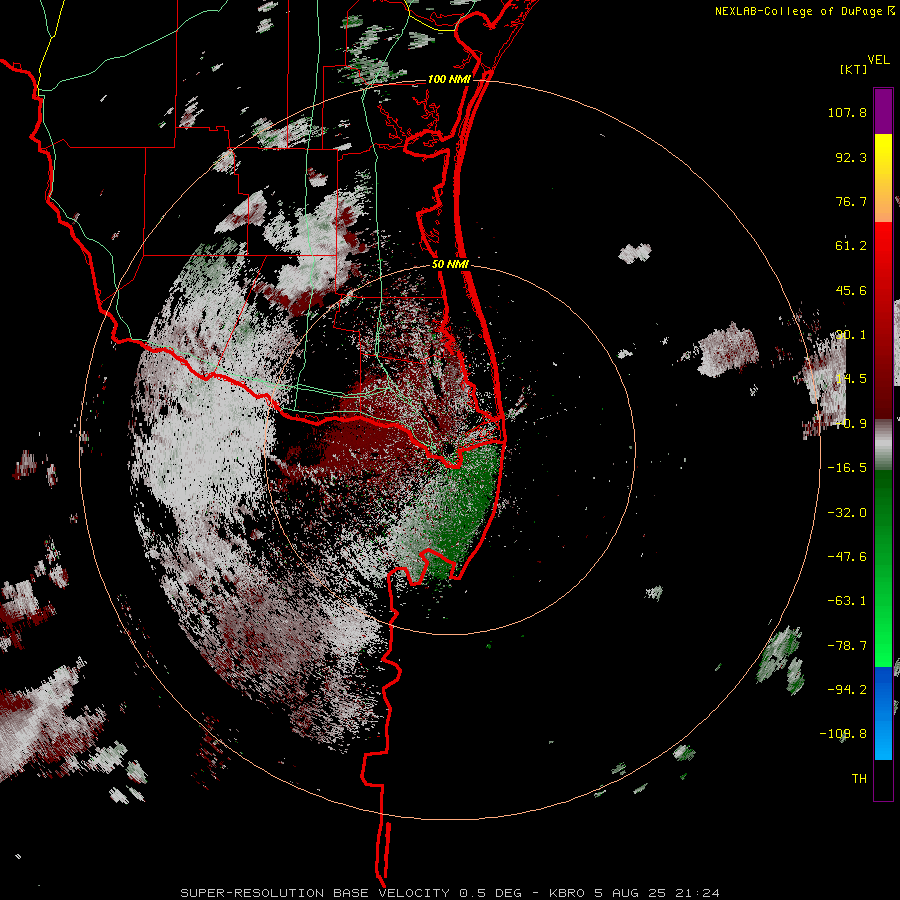This screenshot has height=900, width=900.
Task: Select the -47.6 legend value
Action: [x=847, y=557]
